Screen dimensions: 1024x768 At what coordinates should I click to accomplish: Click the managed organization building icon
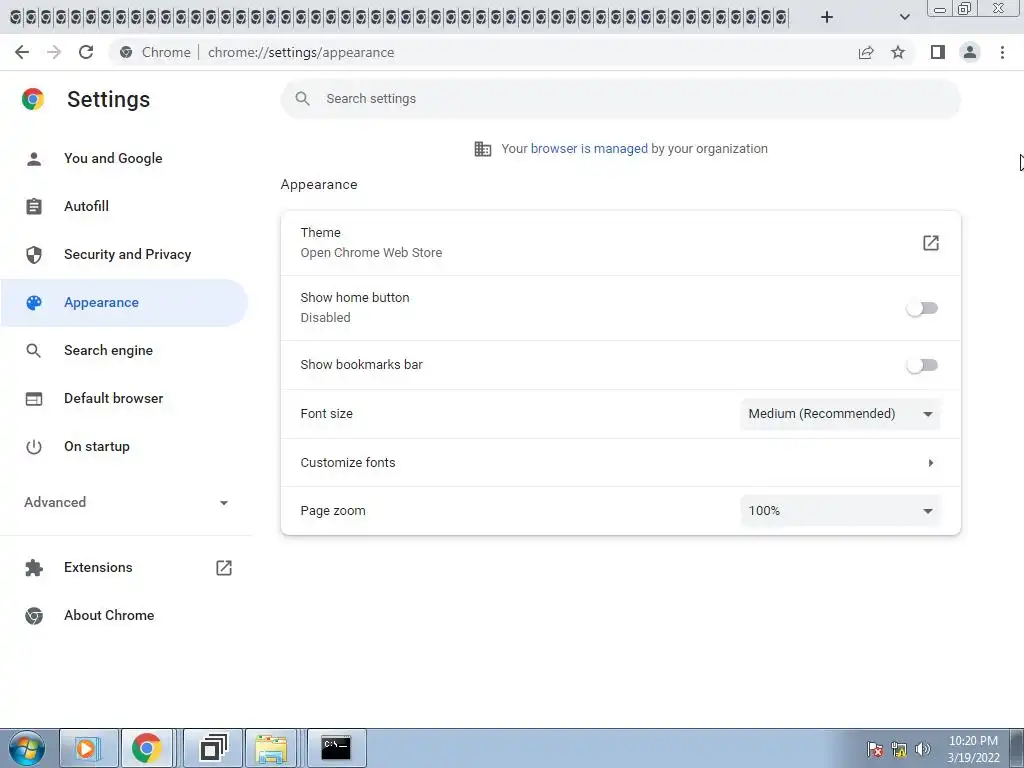[483, 149]
